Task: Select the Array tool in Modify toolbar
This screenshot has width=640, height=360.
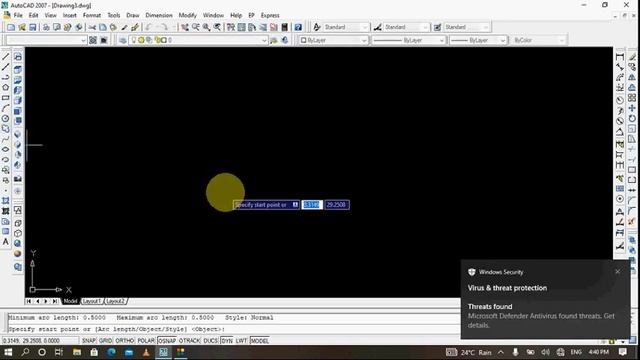Action: click(632, 98)
